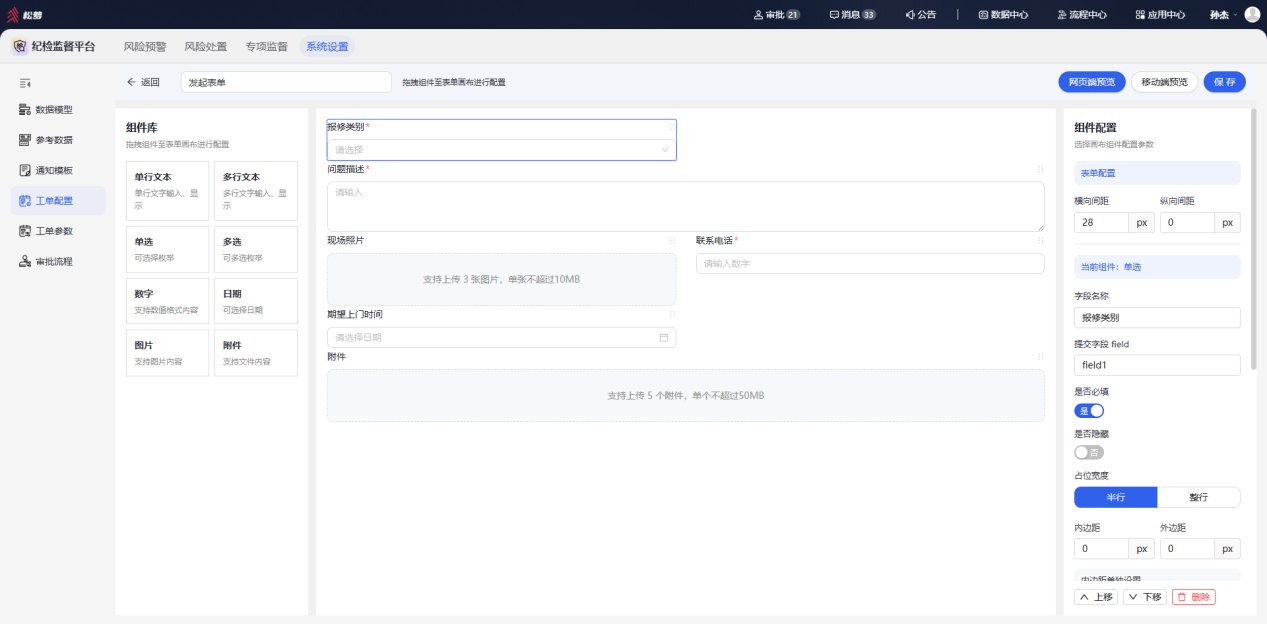This screenshot has height=624, width=1267.
Task: Toggle the 是否隐藏 switch on
Action: tap(1089, 452)
